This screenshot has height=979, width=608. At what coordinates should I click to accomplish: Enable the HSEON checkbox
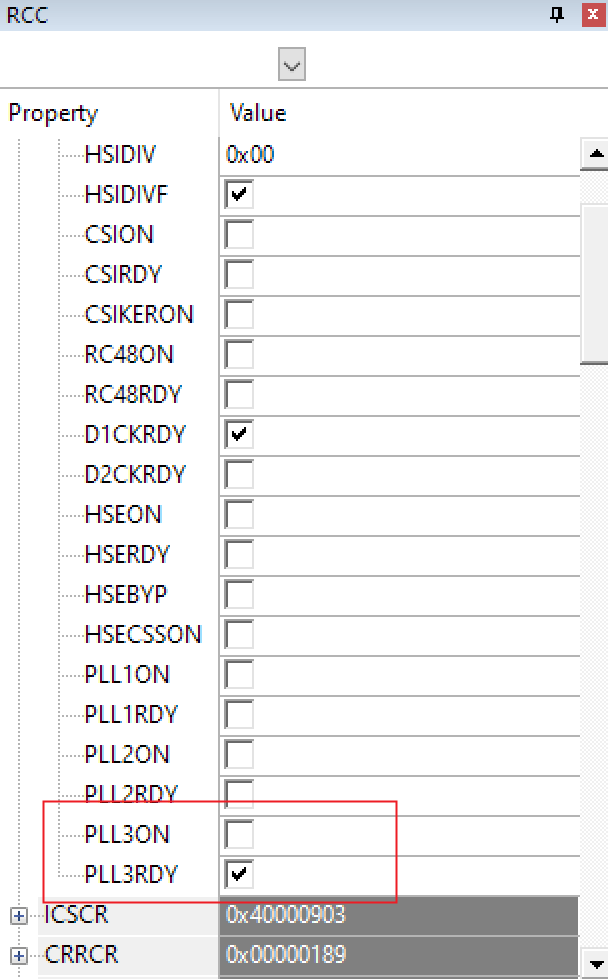coord(239,514)
